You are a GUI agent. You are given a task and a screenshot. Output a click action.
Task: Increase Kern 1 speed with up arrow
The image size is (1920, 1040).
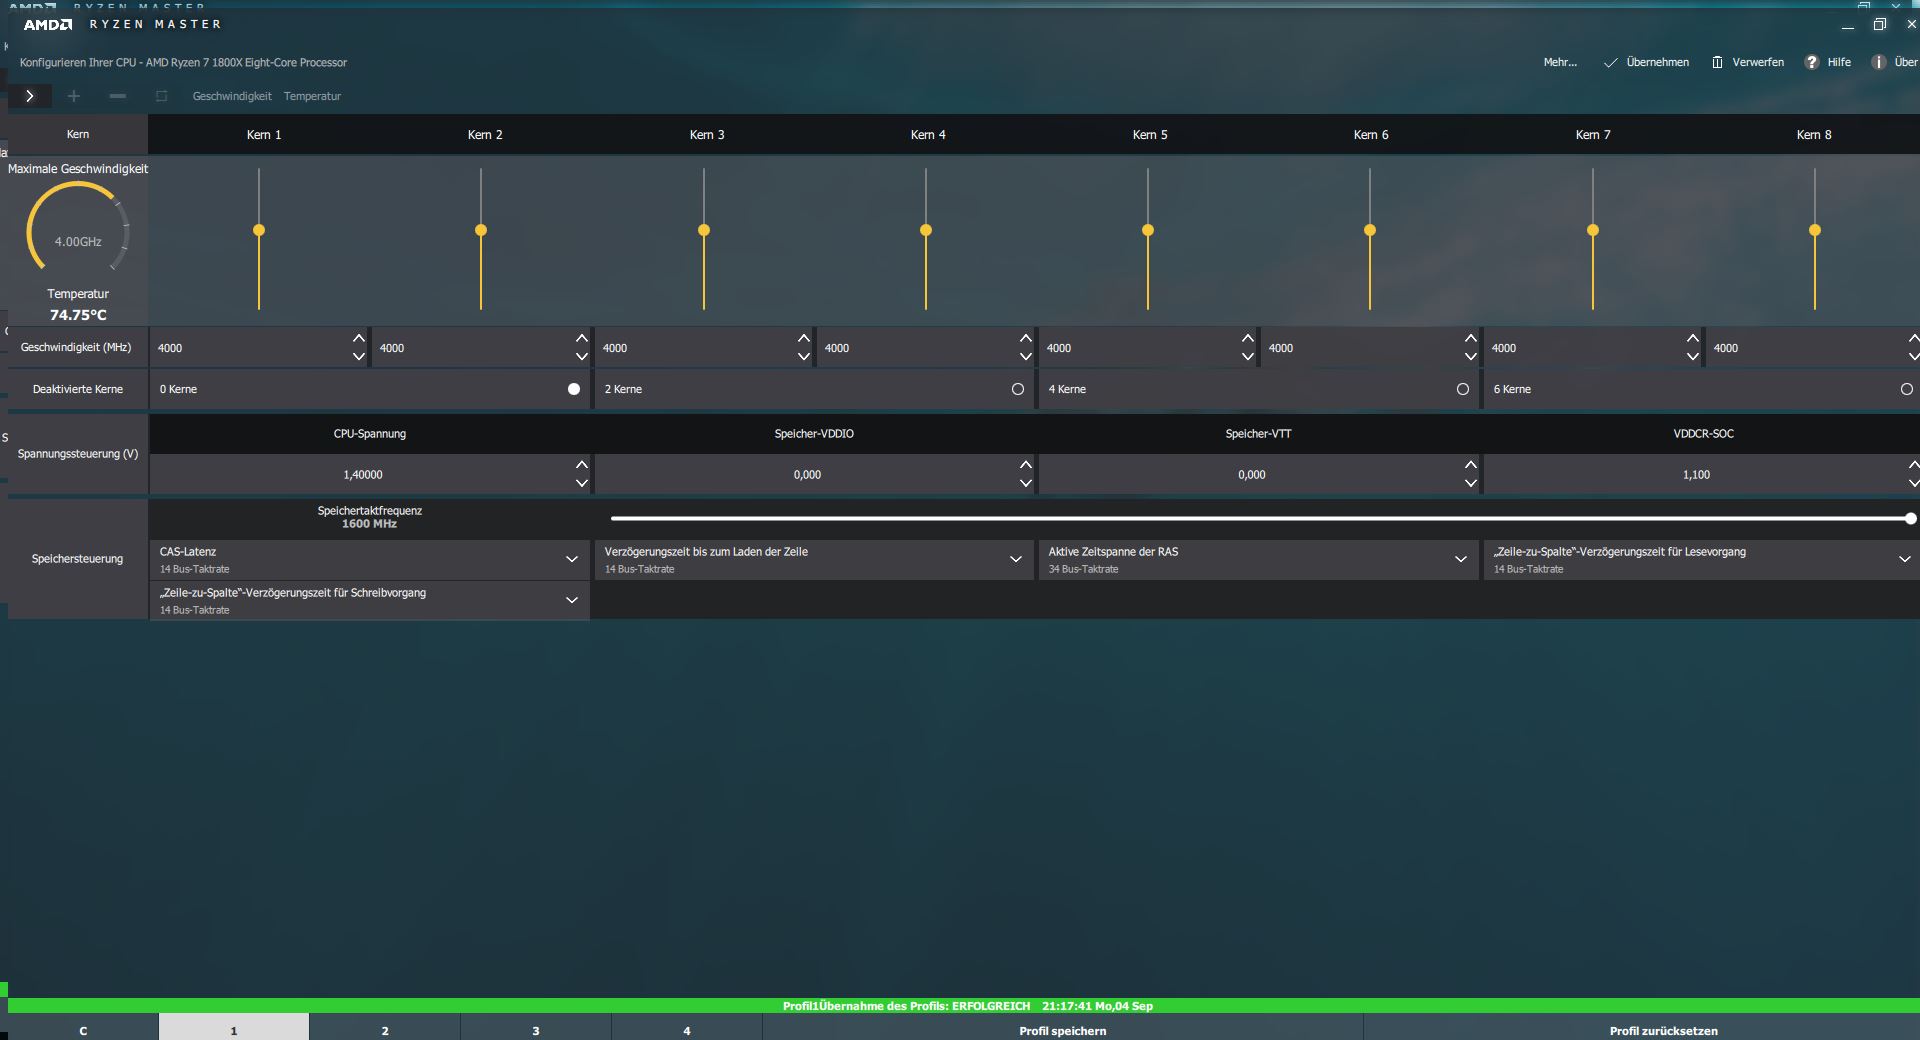coord(359,338)
